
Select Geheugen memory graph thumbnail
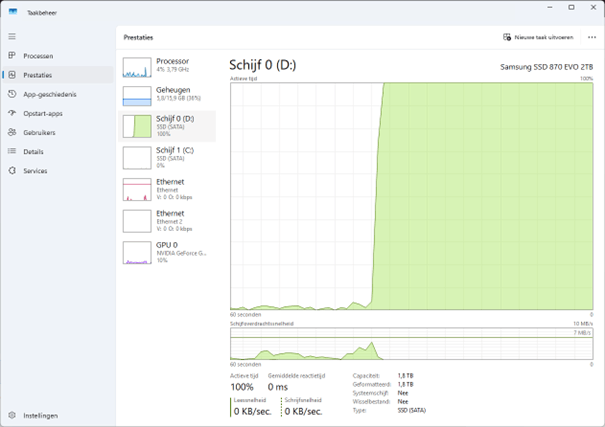pyautogui.click(x=137, y=96)
